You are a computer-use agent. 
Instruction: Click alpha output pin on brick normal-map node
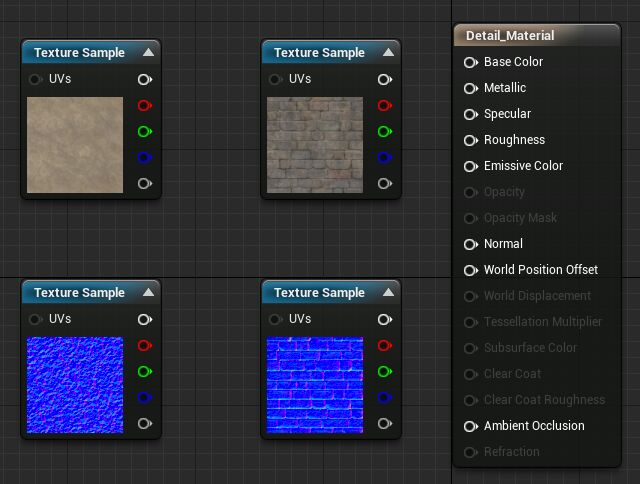click(x=385, y=424)
